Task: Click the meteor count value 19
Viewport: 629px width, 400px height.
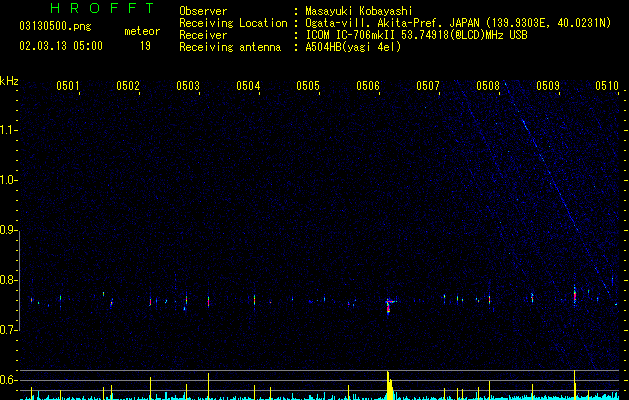Action: coord(145,46)
